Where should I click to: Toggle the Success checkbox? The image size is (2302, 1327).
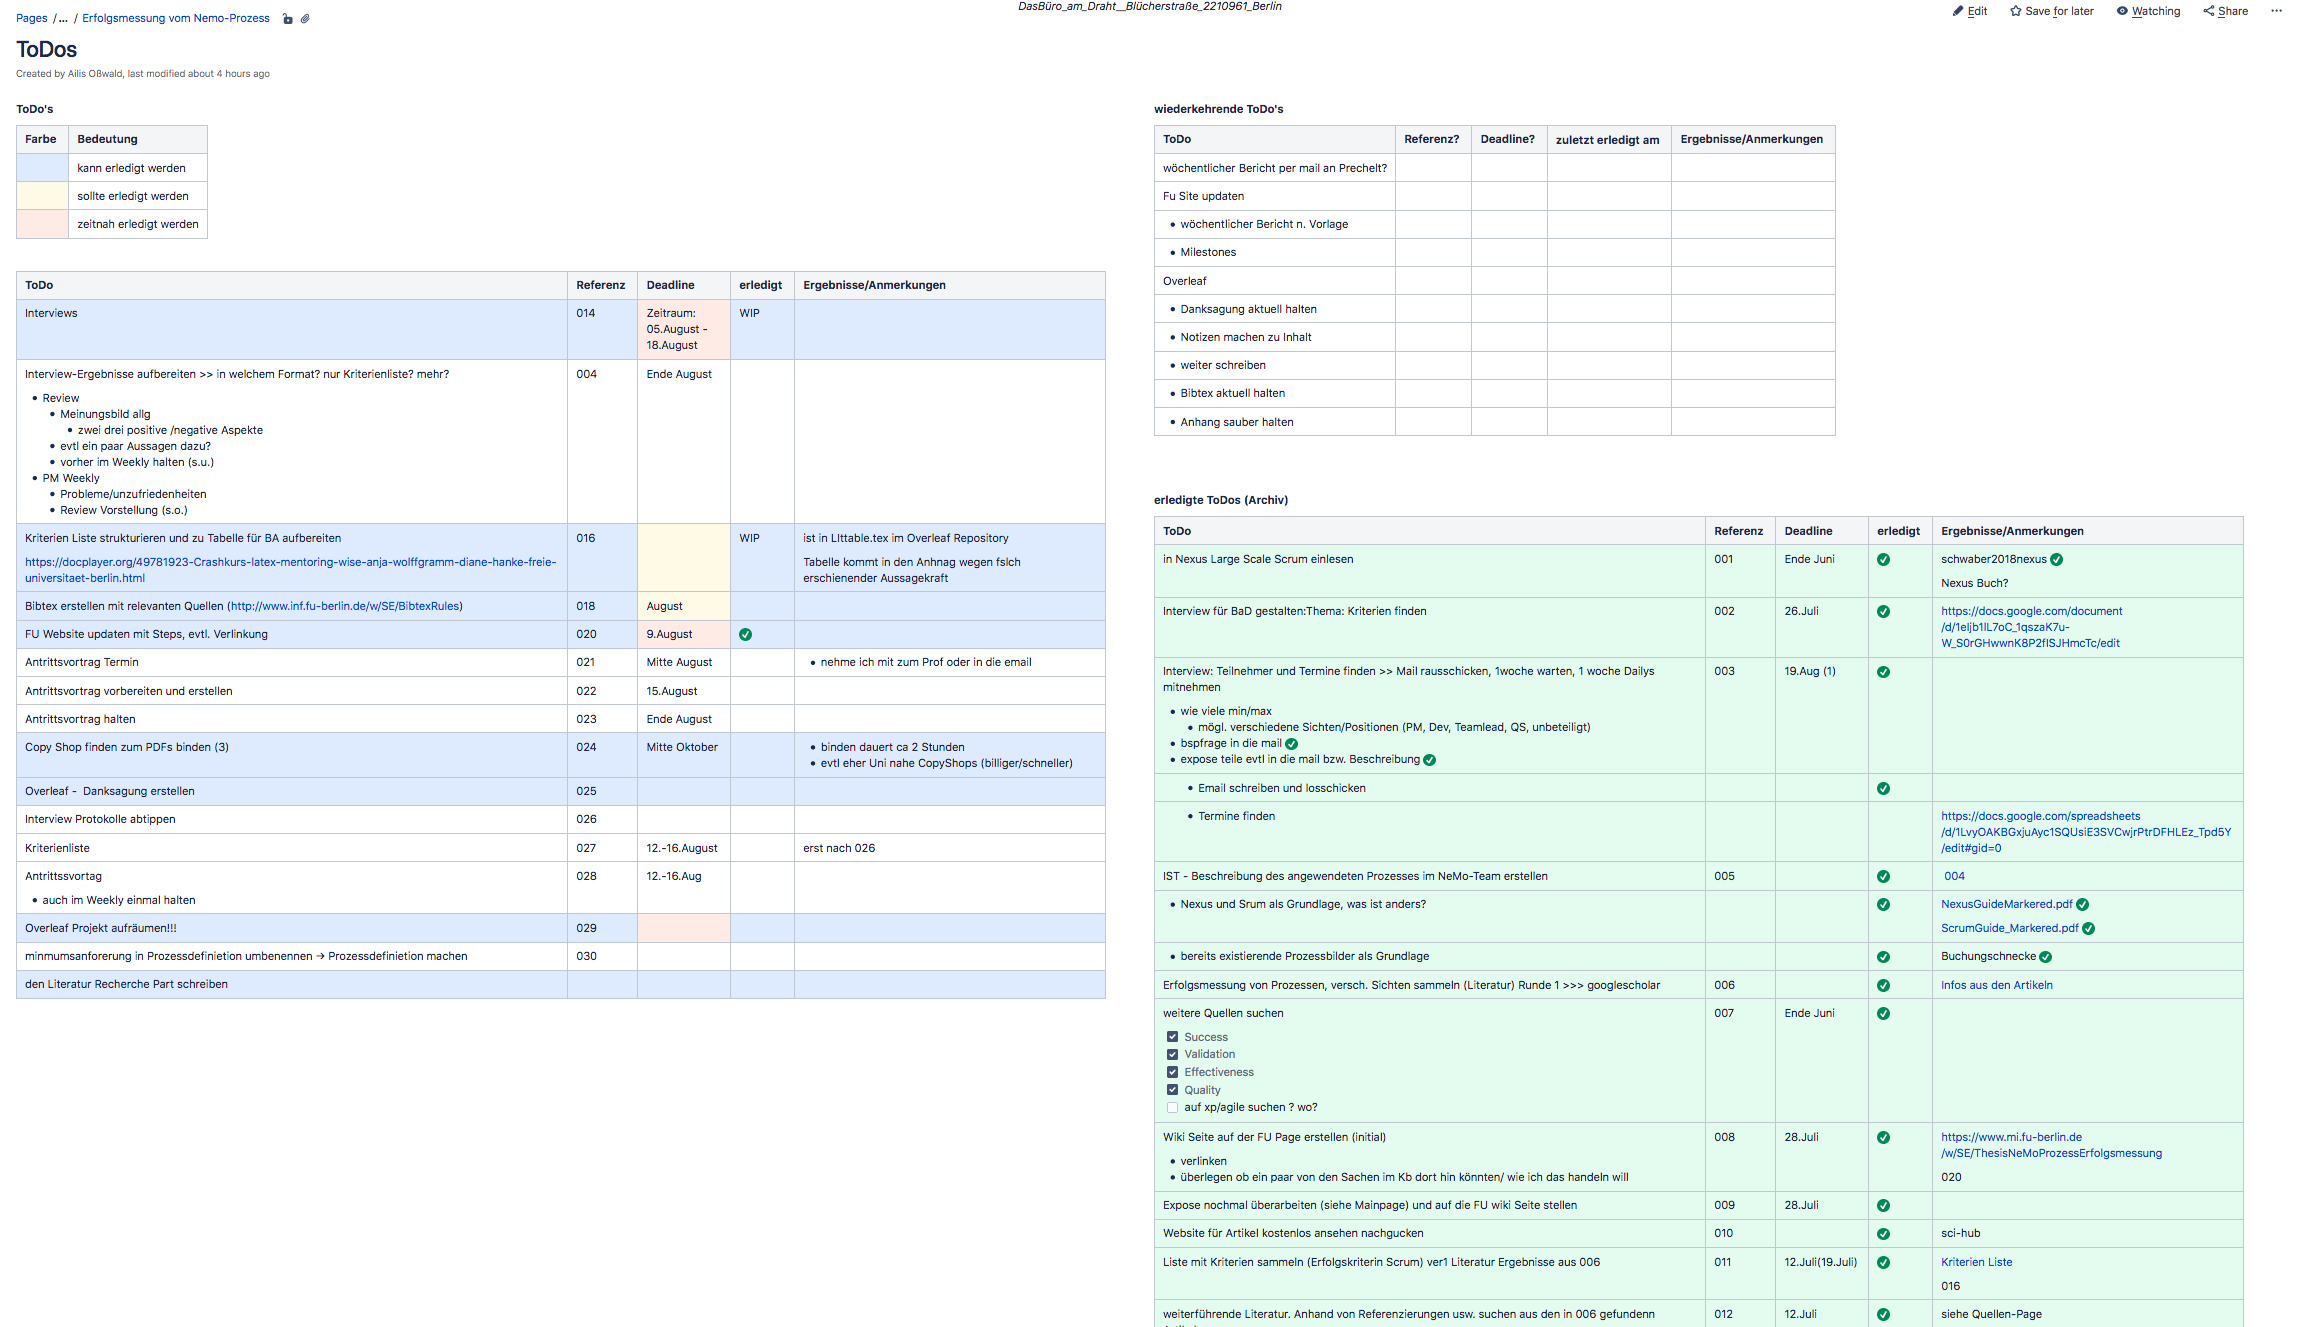tap(1172, 1037)
